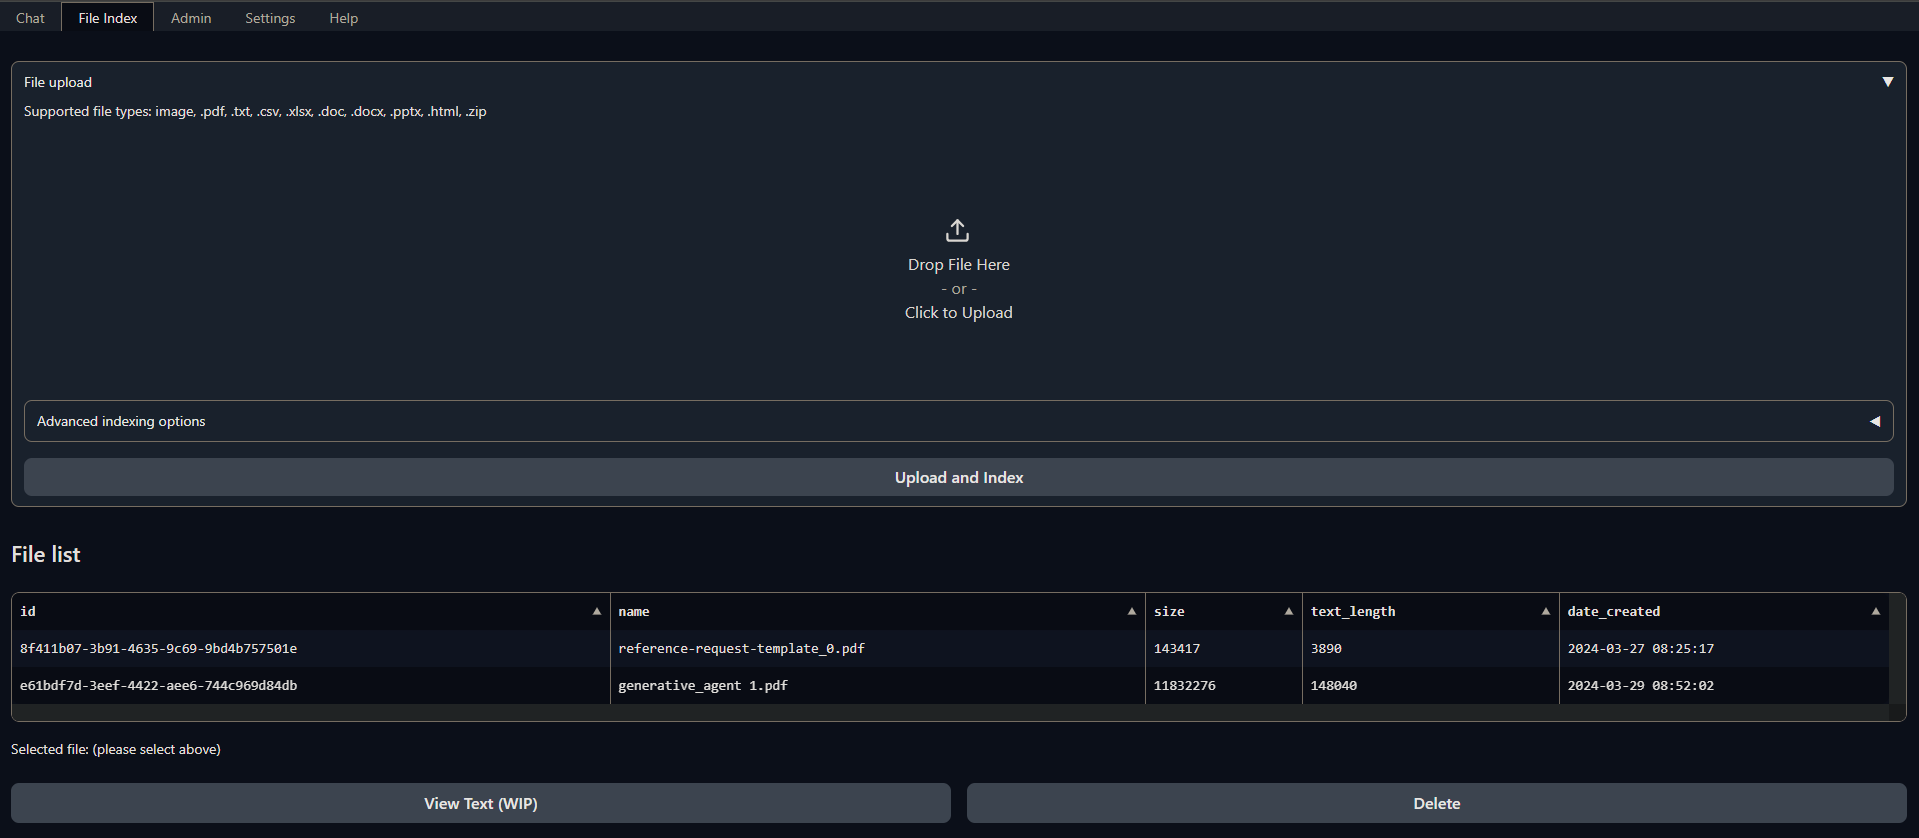Collapse the File upload panel
Viewport: 1919px width, 838px height.
(1887, 82)
